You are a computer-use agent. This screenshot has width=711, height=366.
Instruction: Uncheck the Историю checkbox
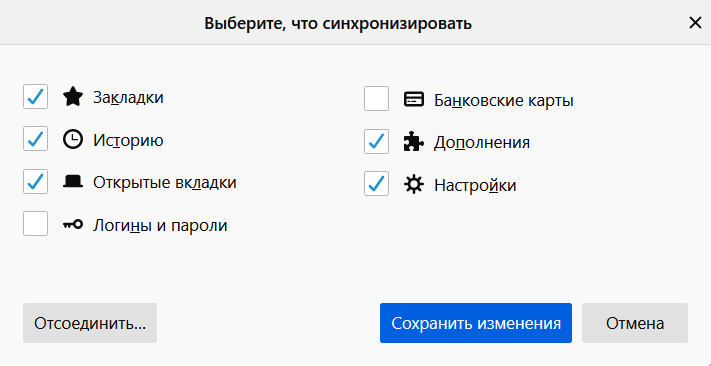tap(35, 139)
